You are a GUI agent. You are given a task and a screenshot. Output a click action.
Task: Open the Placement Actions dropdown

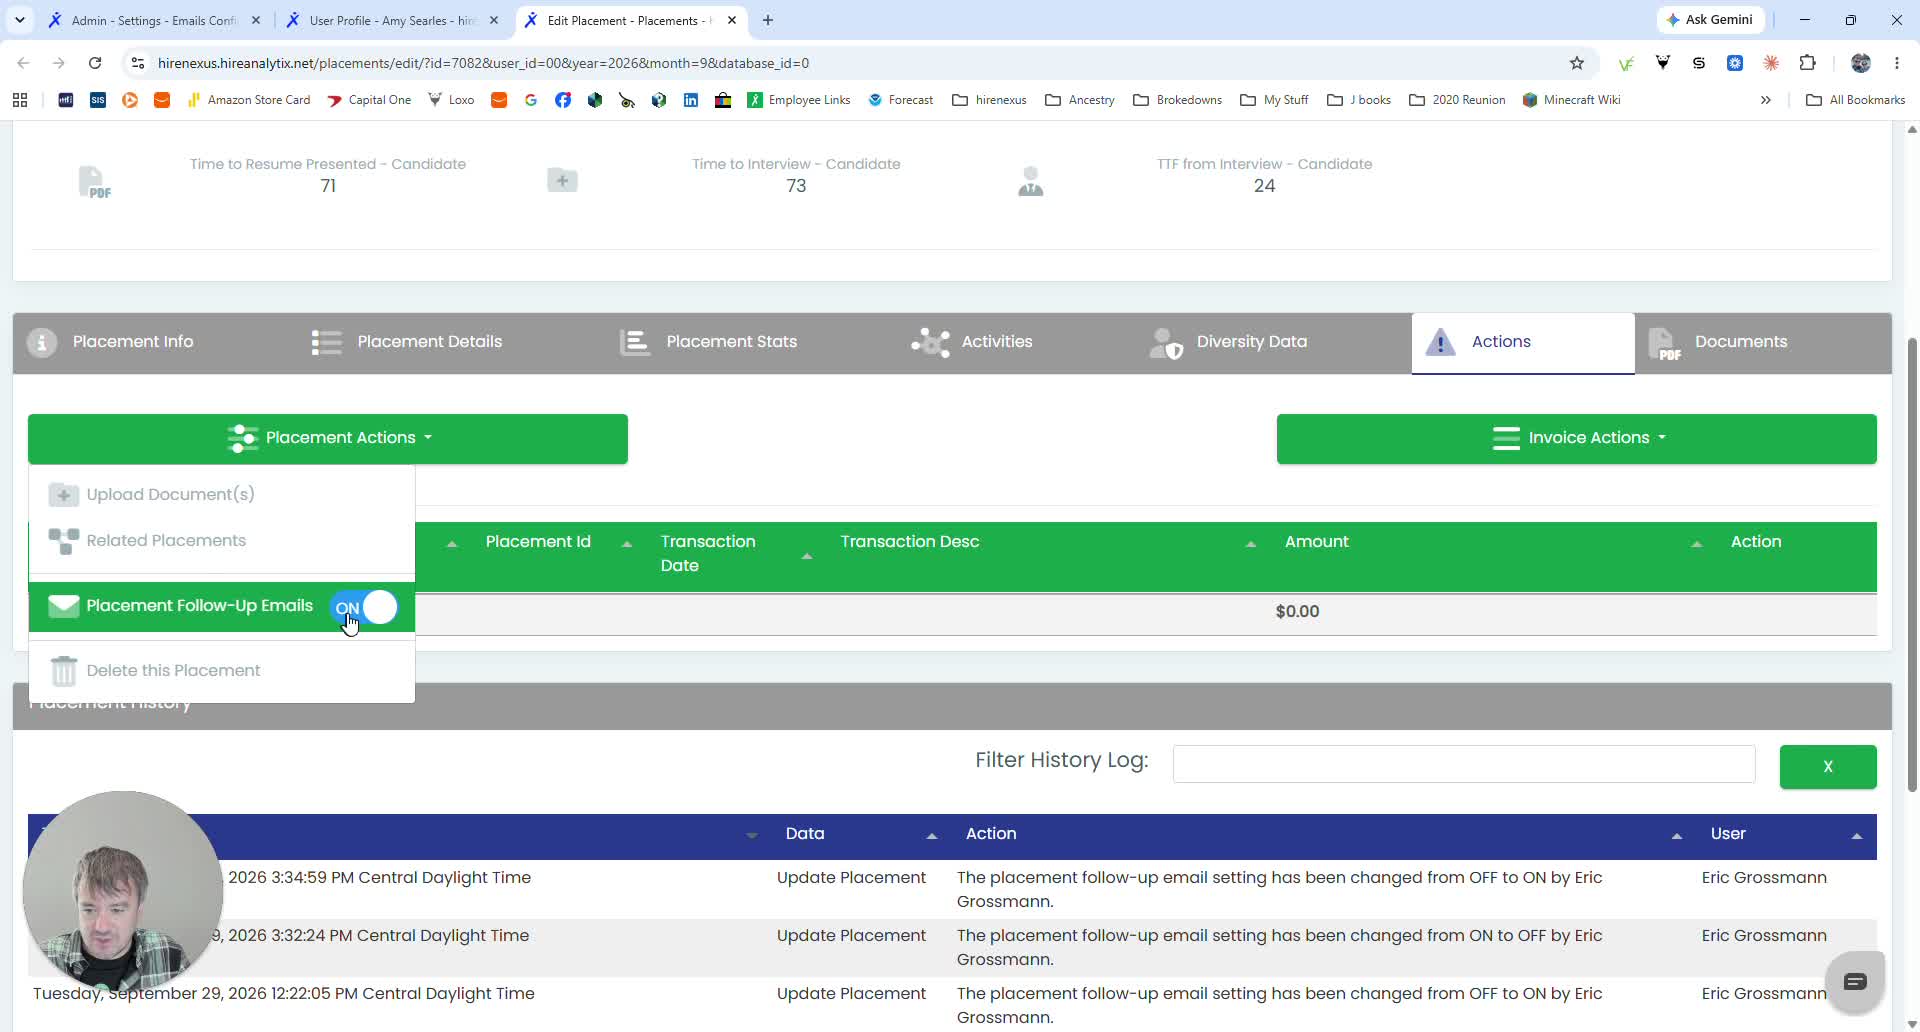point(328,438)
